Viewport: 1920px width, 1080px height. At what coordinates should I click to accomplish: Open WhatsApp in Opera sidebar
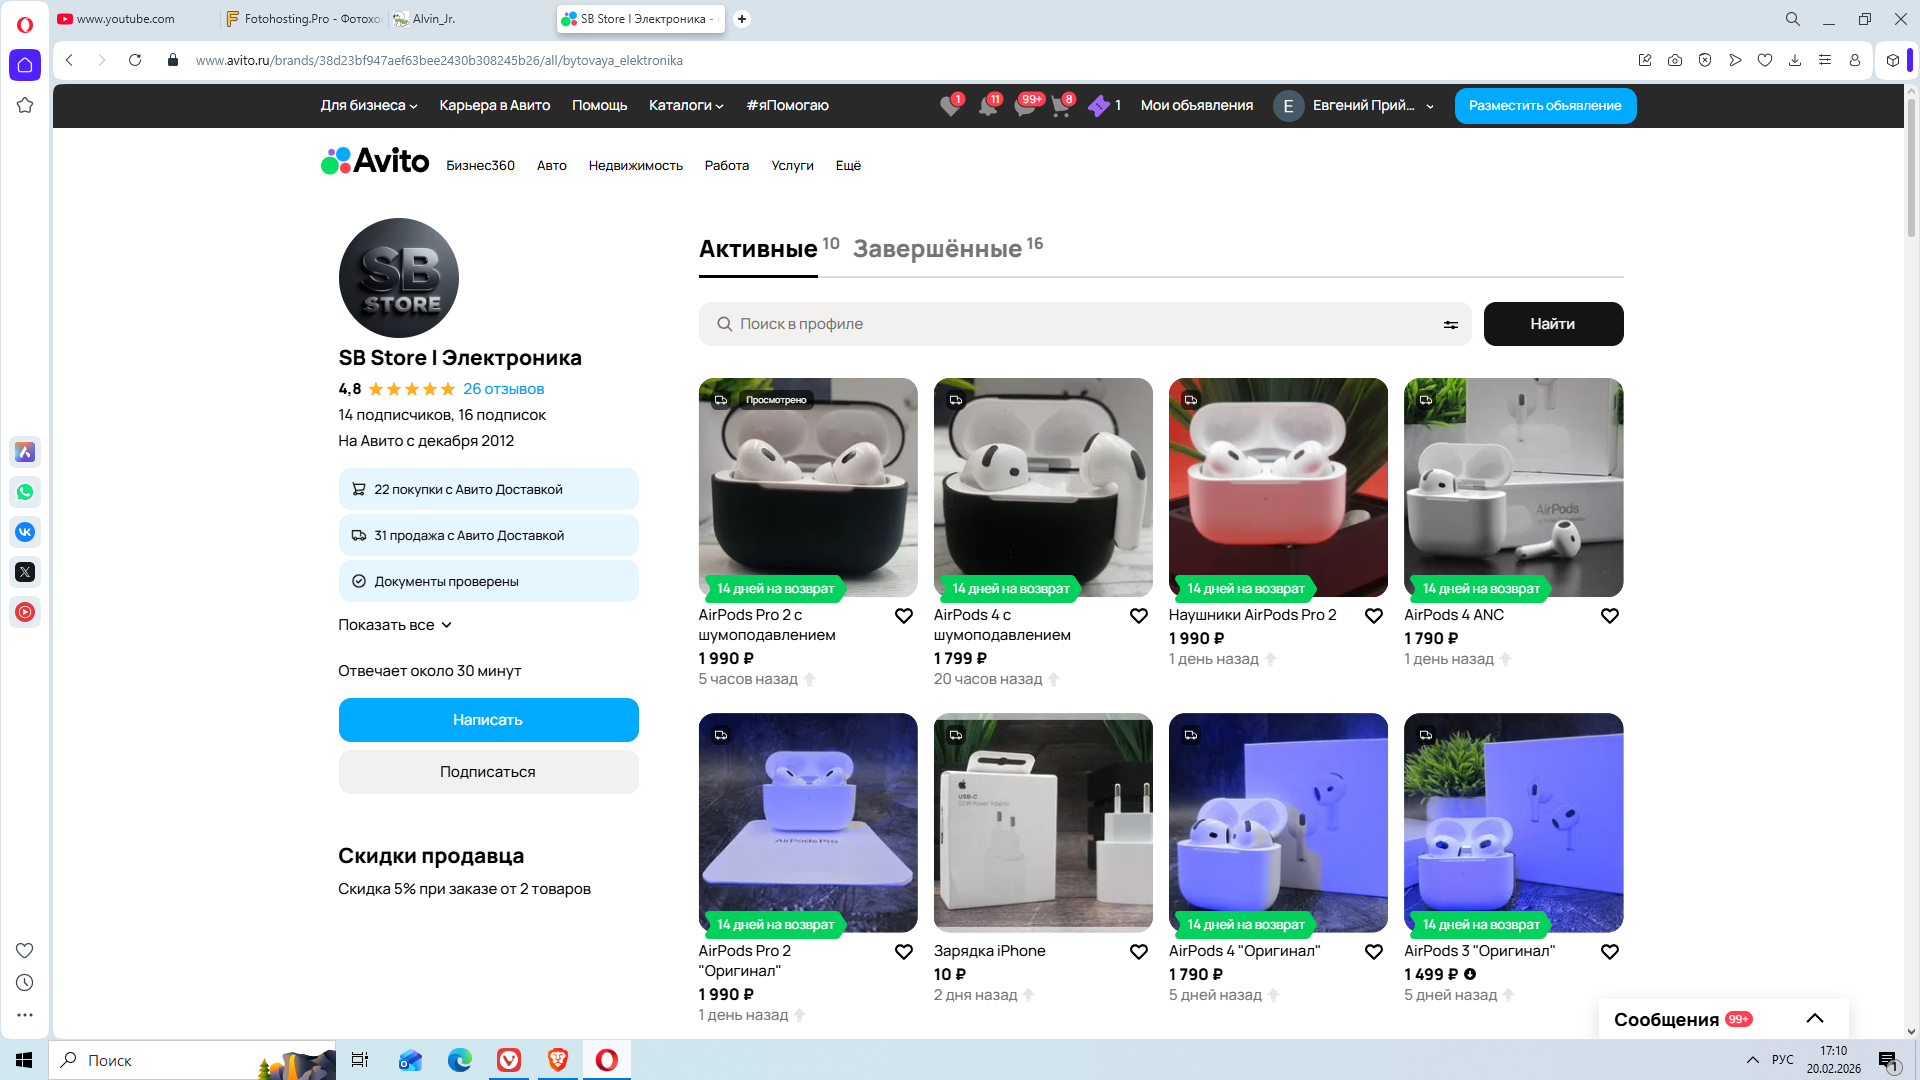pos(25,492)
